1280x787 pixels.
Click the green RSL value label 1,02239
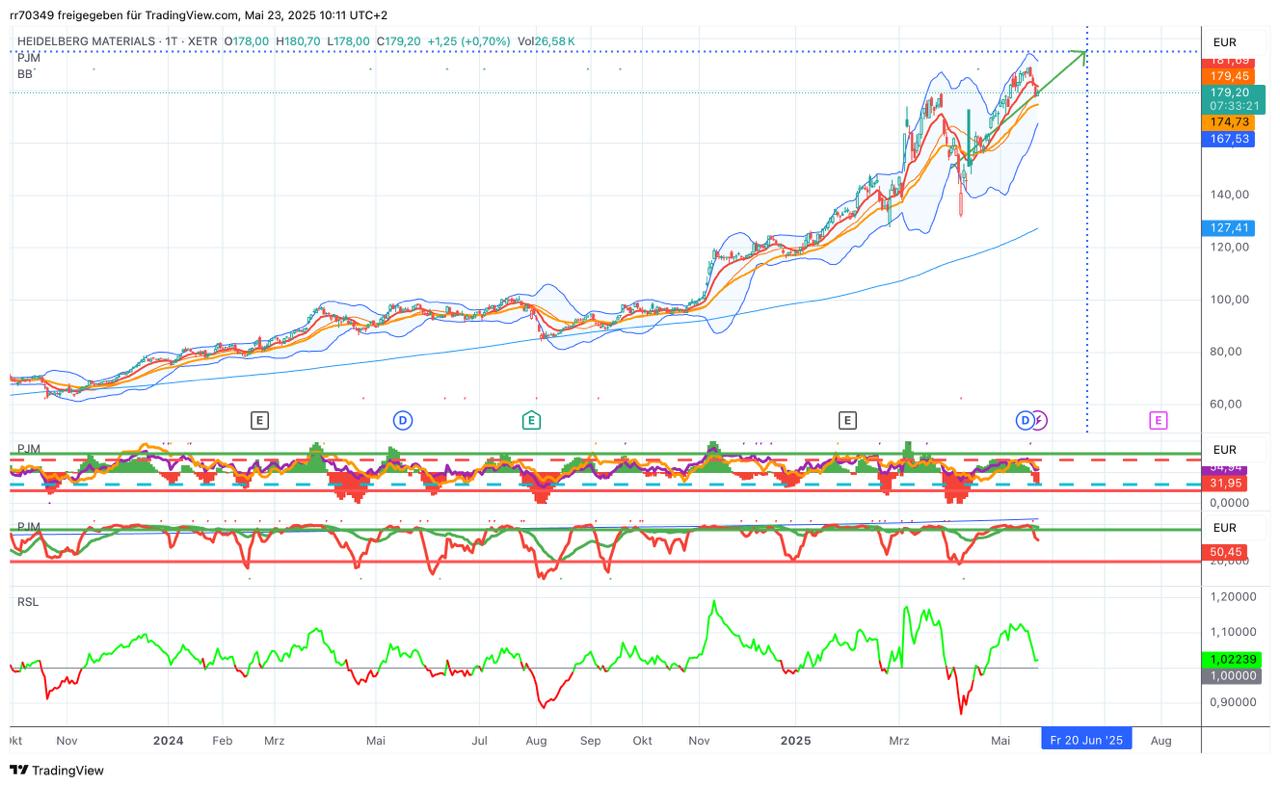tap(1231, 660)
